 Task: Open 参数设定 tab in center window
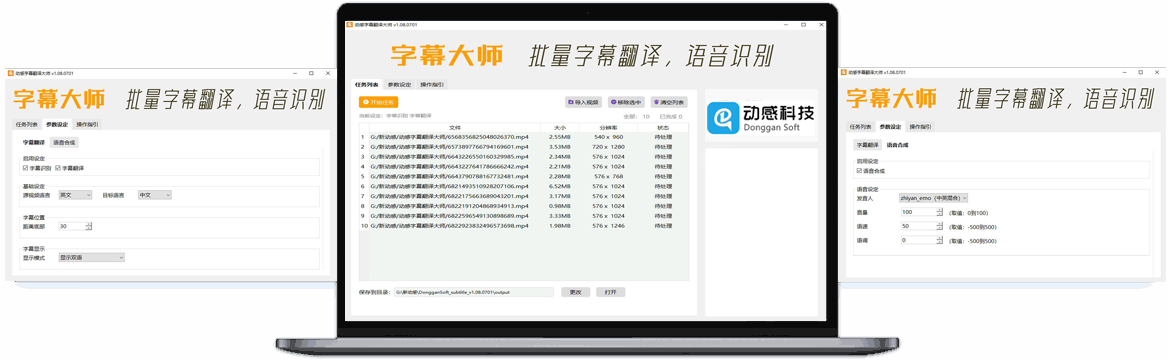399,85
